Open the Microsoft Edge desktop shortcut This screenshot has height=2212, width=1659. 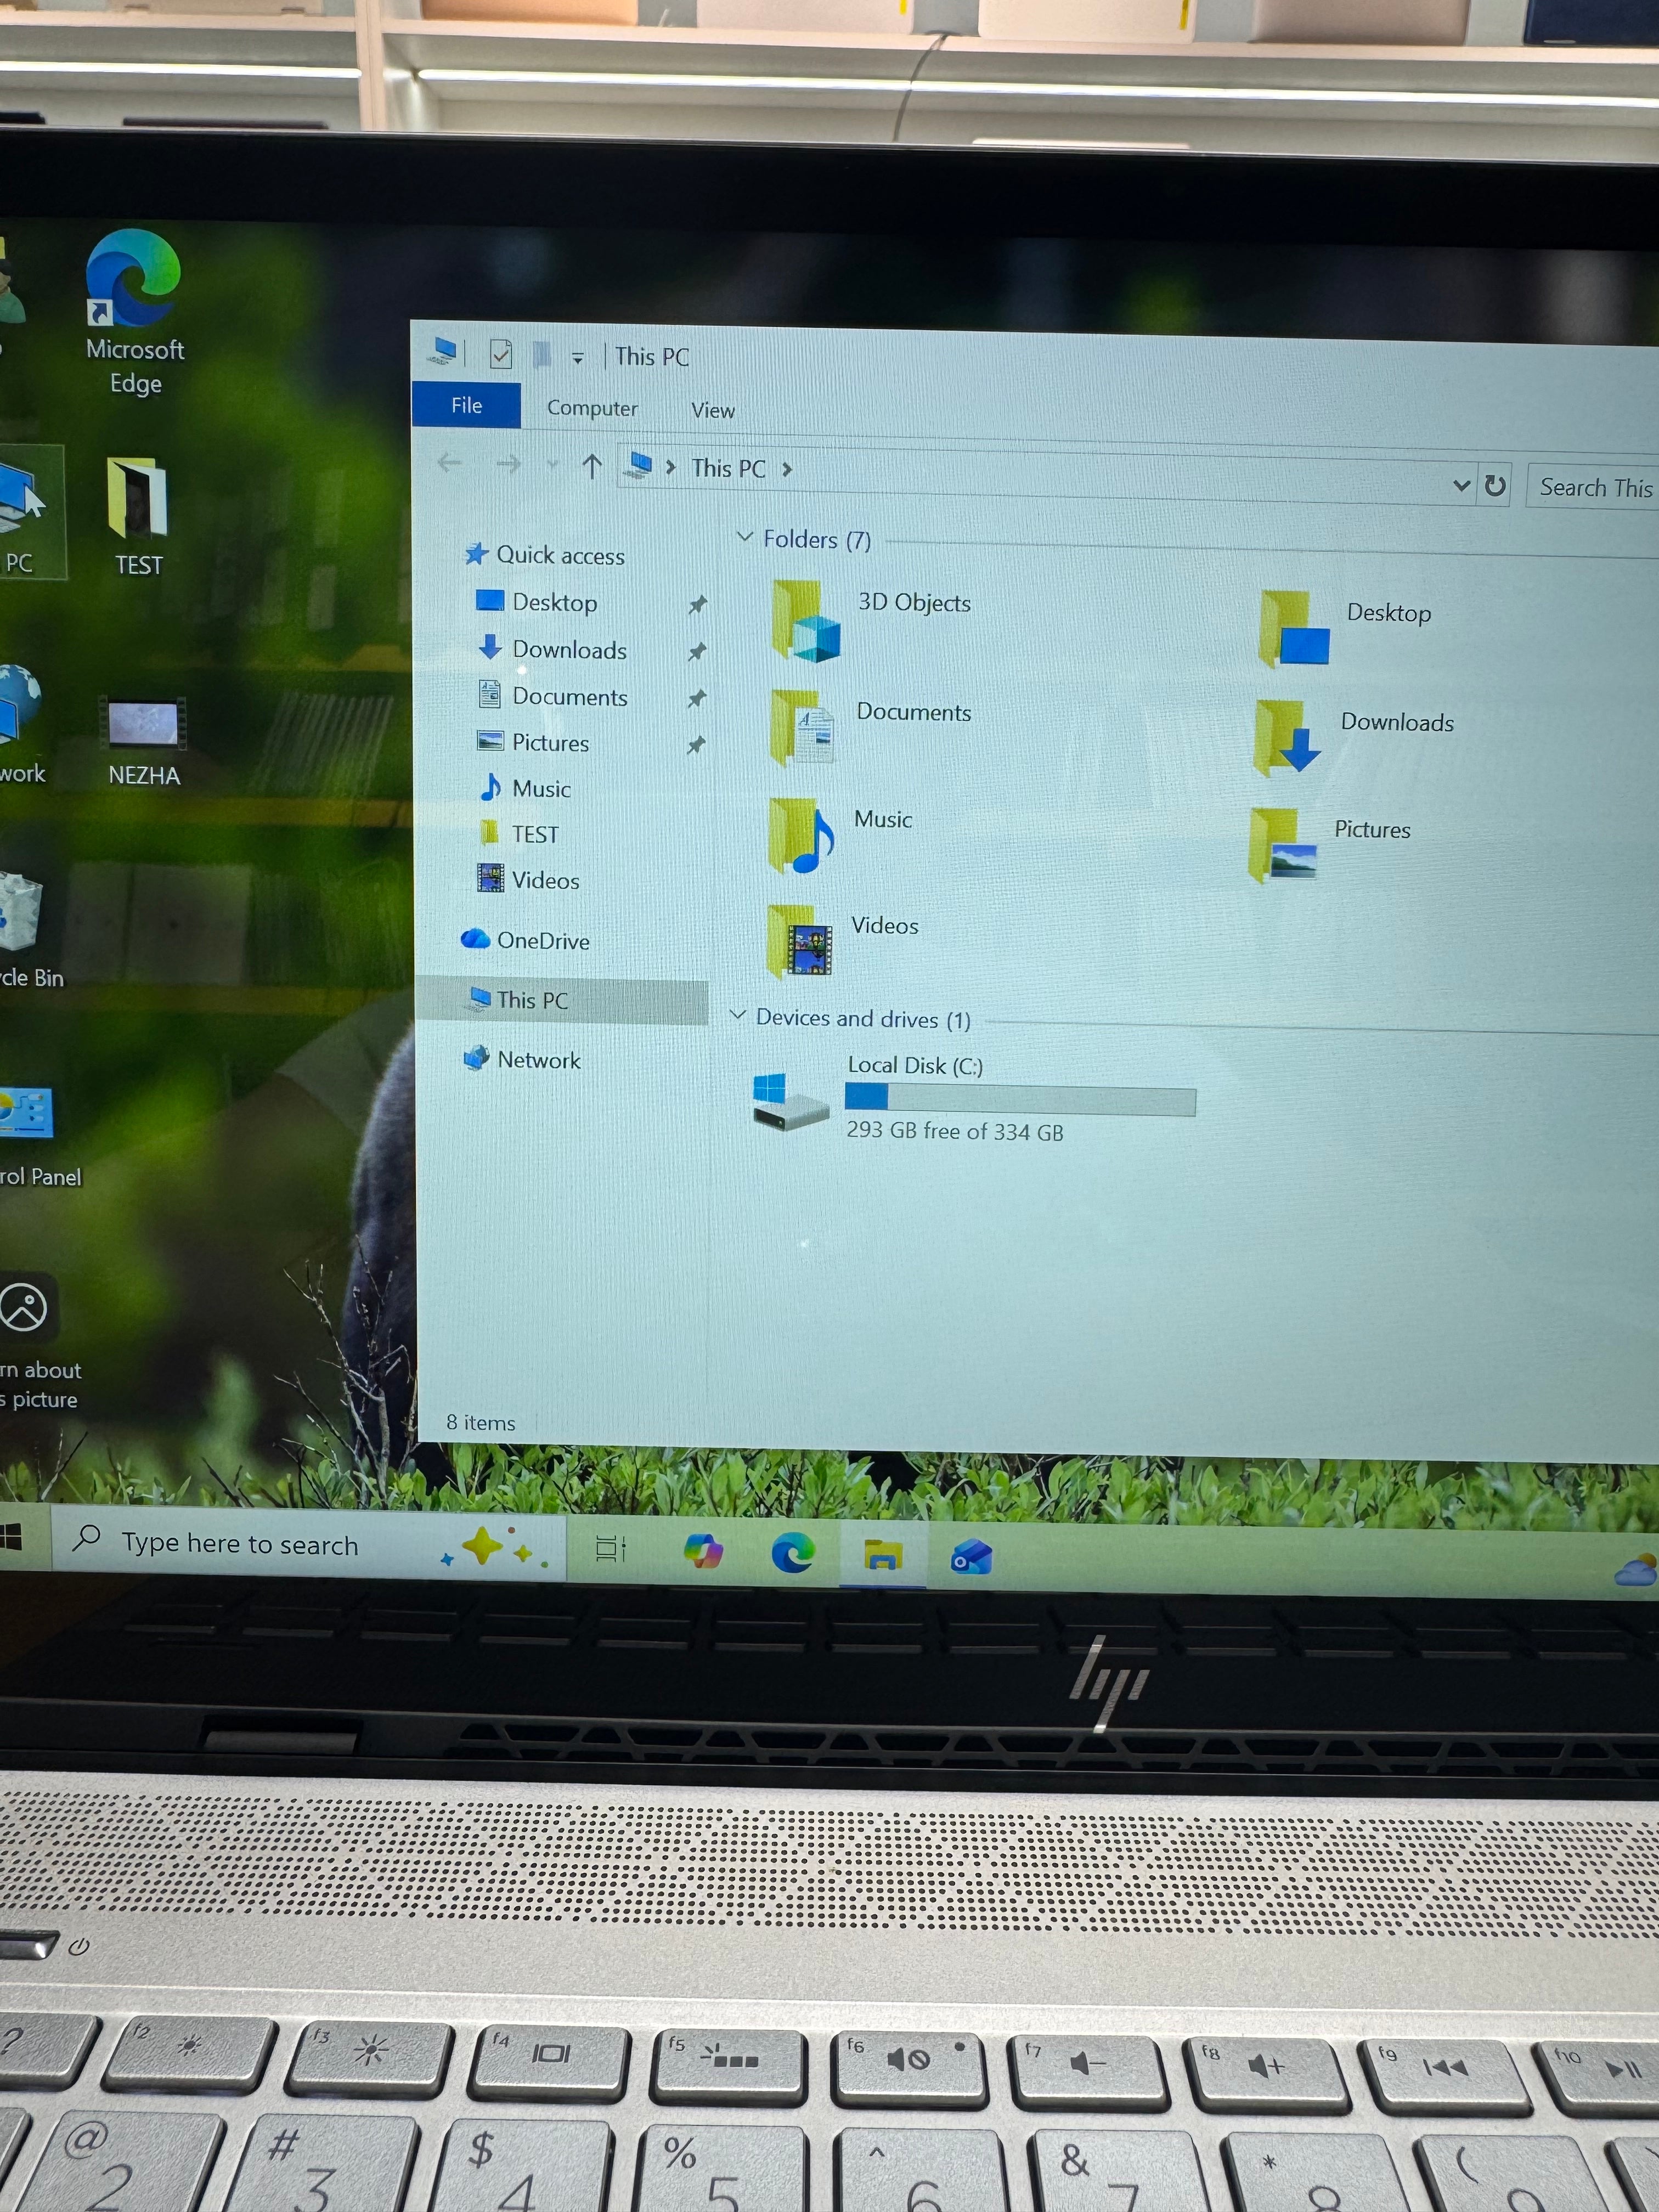(134, 311)
